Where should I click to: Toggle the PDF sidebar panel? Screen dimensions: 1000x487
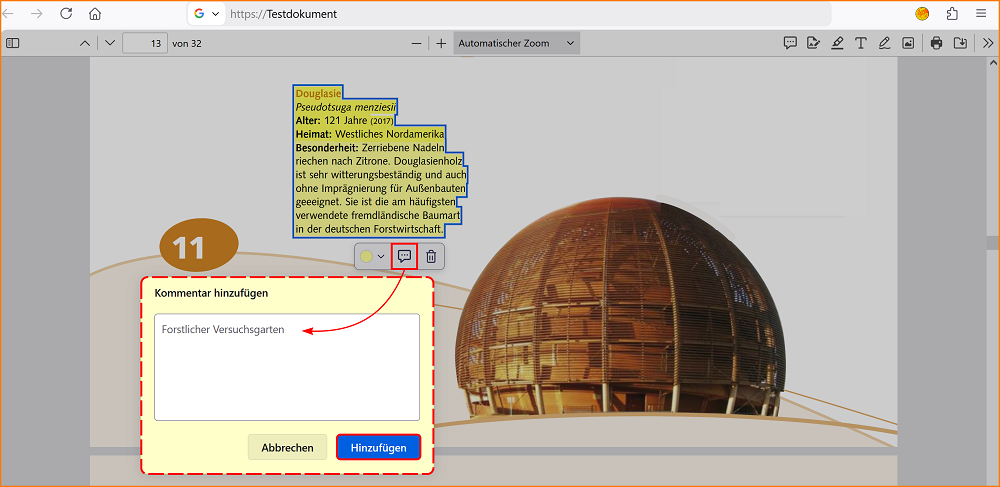(x=13, y=43)
